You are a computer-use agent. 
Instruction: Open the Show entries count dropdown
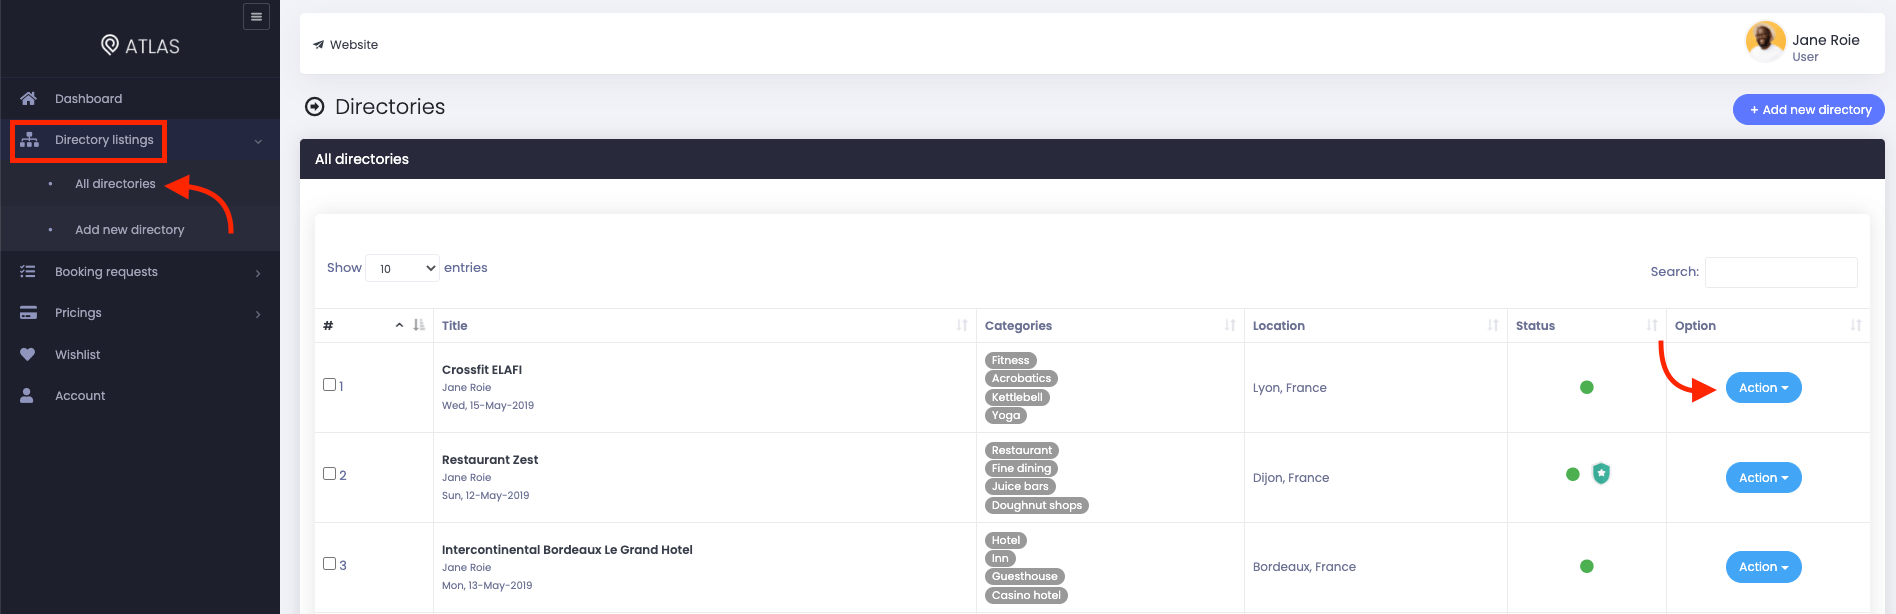[402, 268]
